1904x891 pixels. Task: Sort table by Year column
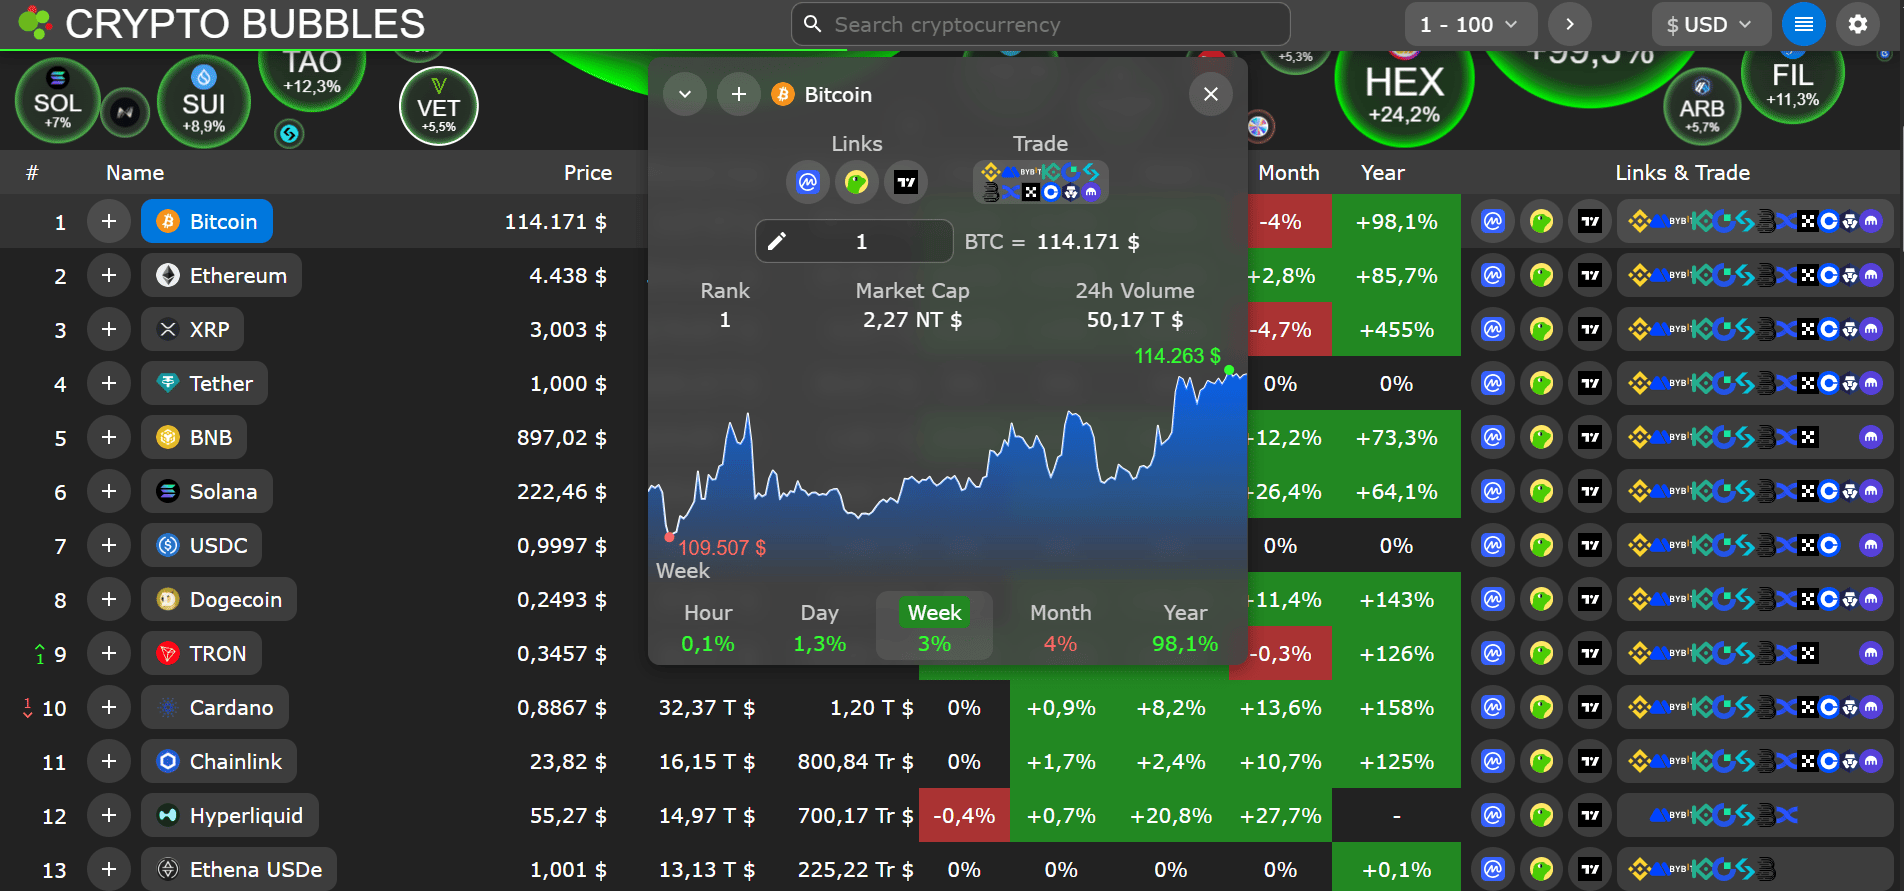[1383, 173]
